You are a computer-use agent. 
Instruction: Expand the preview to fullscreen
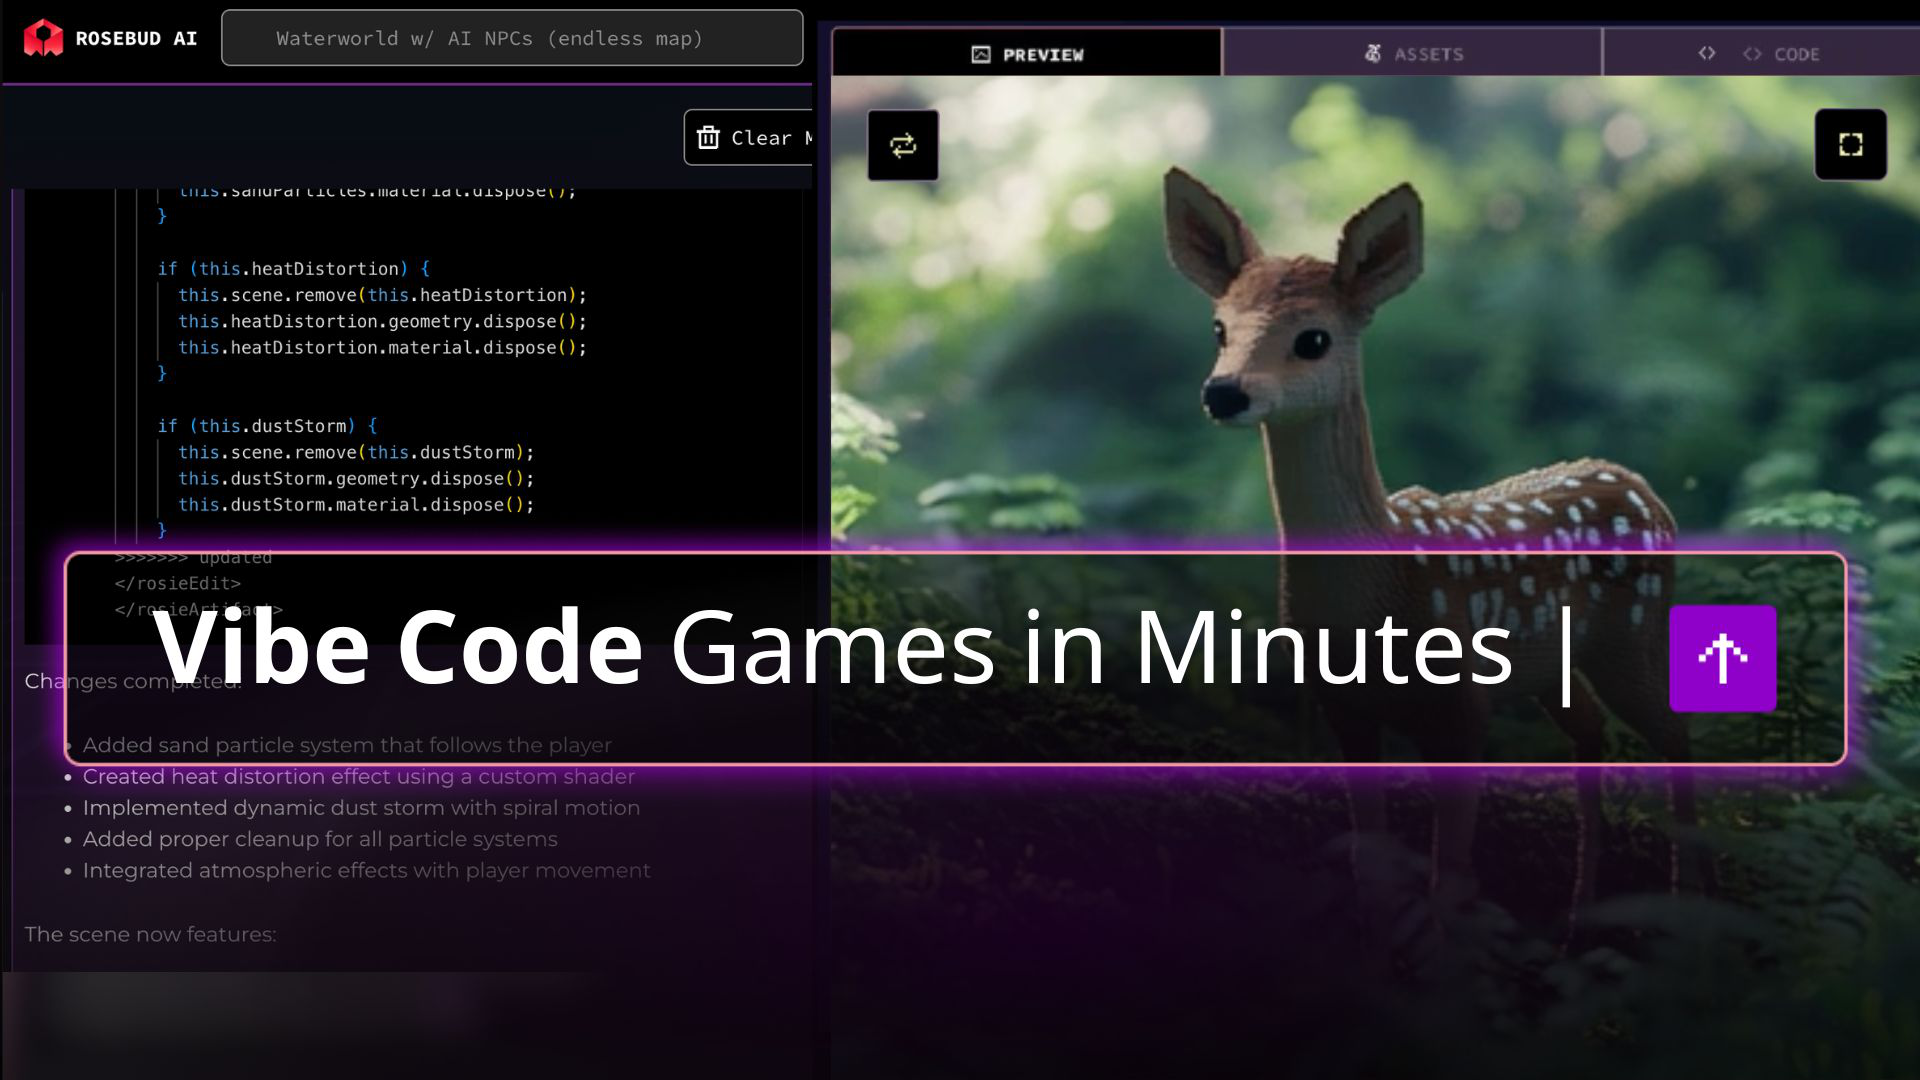1850,145
